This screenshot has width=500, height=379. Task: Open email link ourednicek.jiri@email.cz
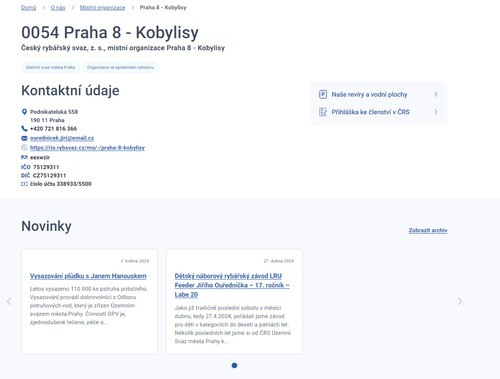[62, 138]
